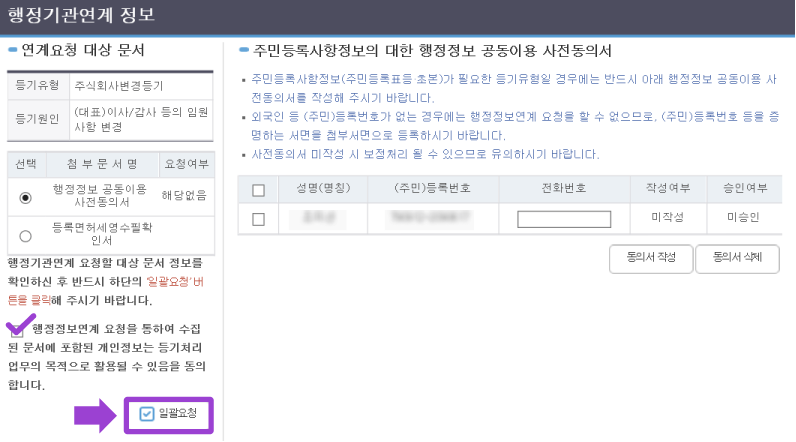
Task: Check the applicant row checkbox
Action: point(258,219)
